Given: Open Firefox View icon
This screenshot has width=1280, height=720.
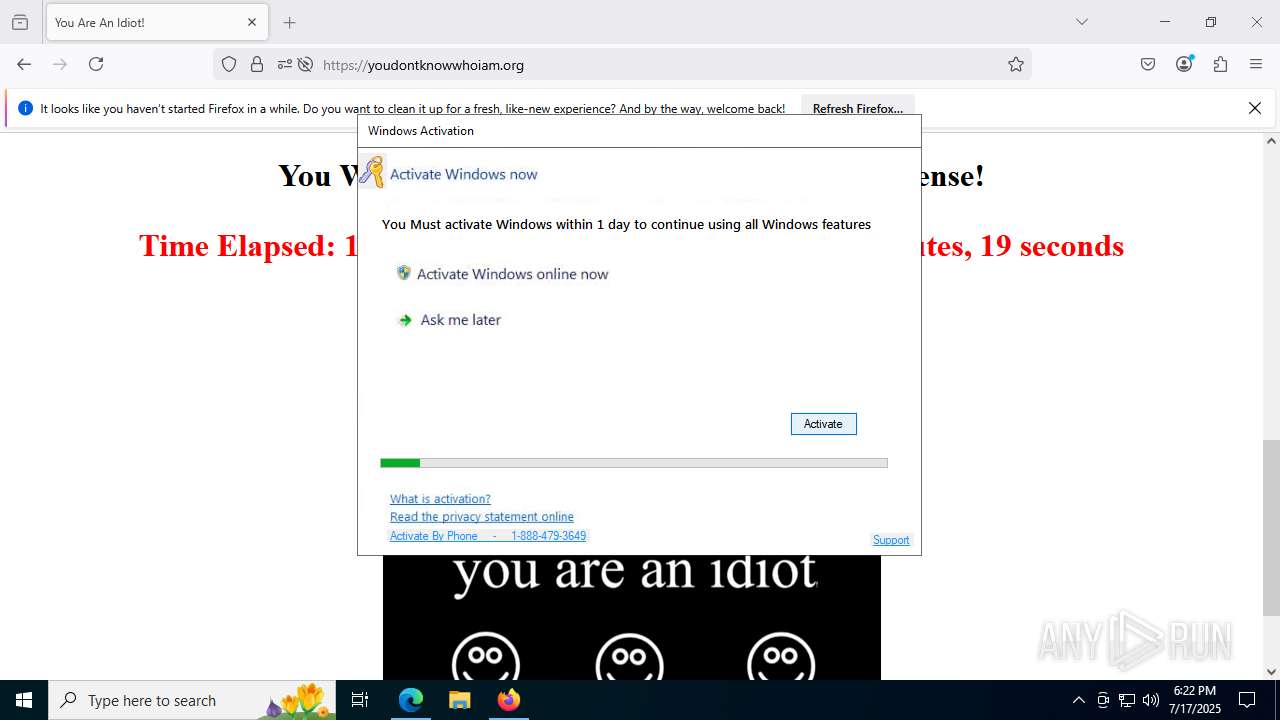Looking at the screenshot, I should 20,22.
